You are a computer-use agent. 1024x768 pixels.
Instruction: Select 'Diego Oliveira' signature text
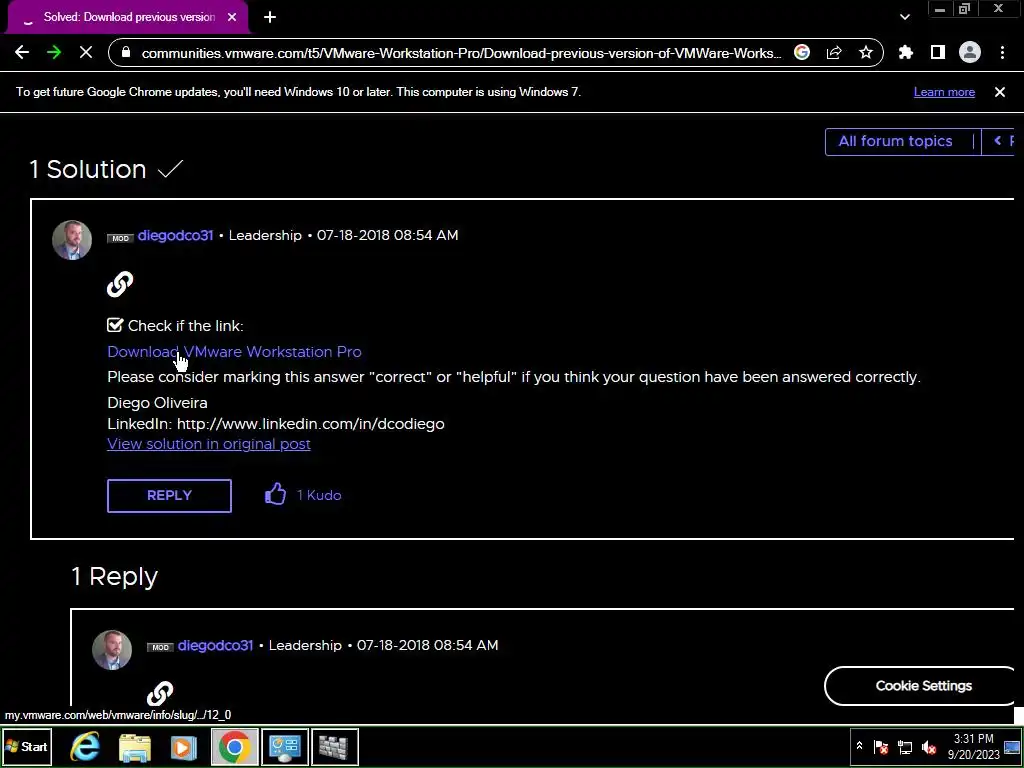point(157,403)
